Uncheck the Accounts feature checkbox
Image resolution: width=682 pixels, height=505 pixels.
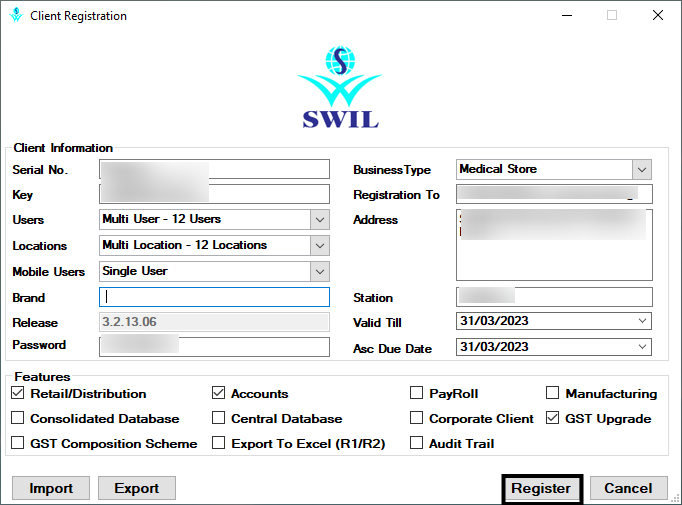(x=218, y=393)
